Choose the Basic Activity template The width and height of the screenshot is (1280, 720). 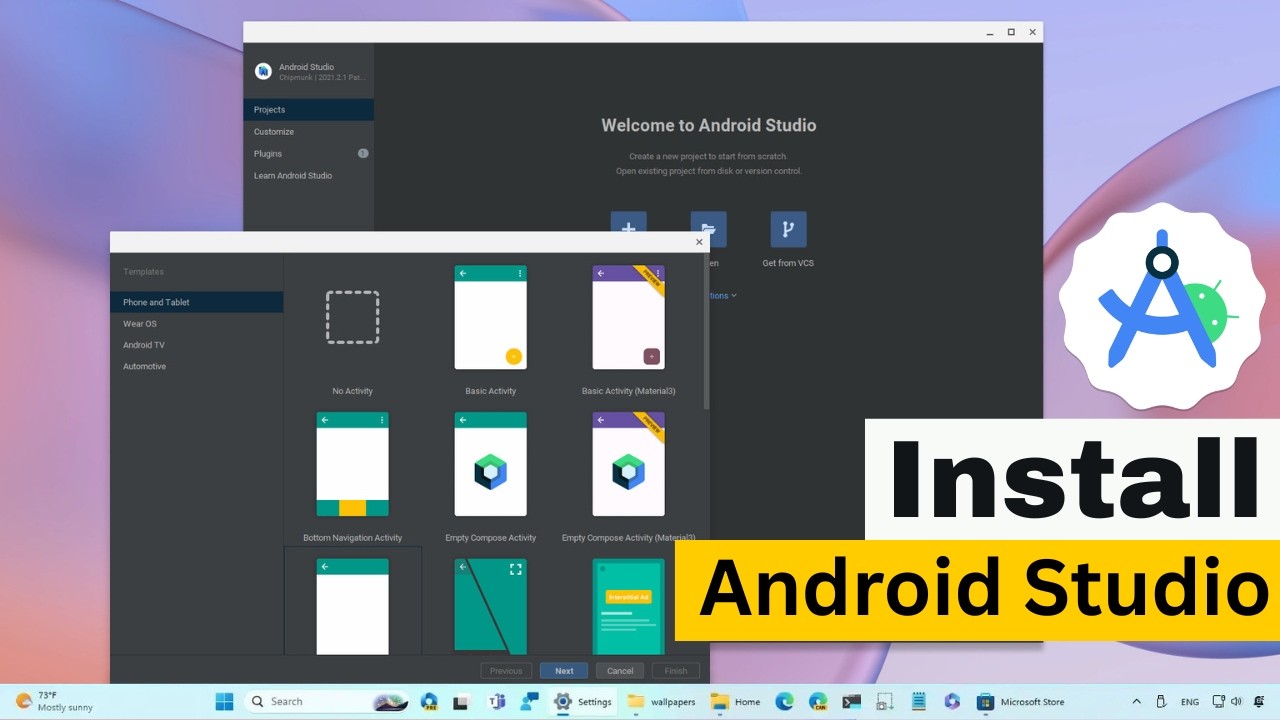click(x=490, y=329)
